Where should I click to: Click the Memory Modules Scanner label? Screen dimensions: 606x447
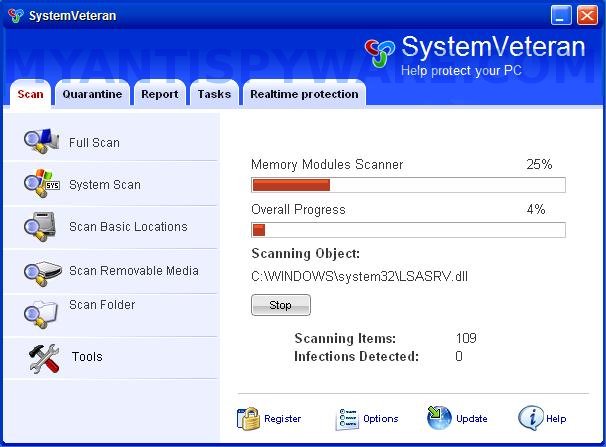click(x=327, y=165)
